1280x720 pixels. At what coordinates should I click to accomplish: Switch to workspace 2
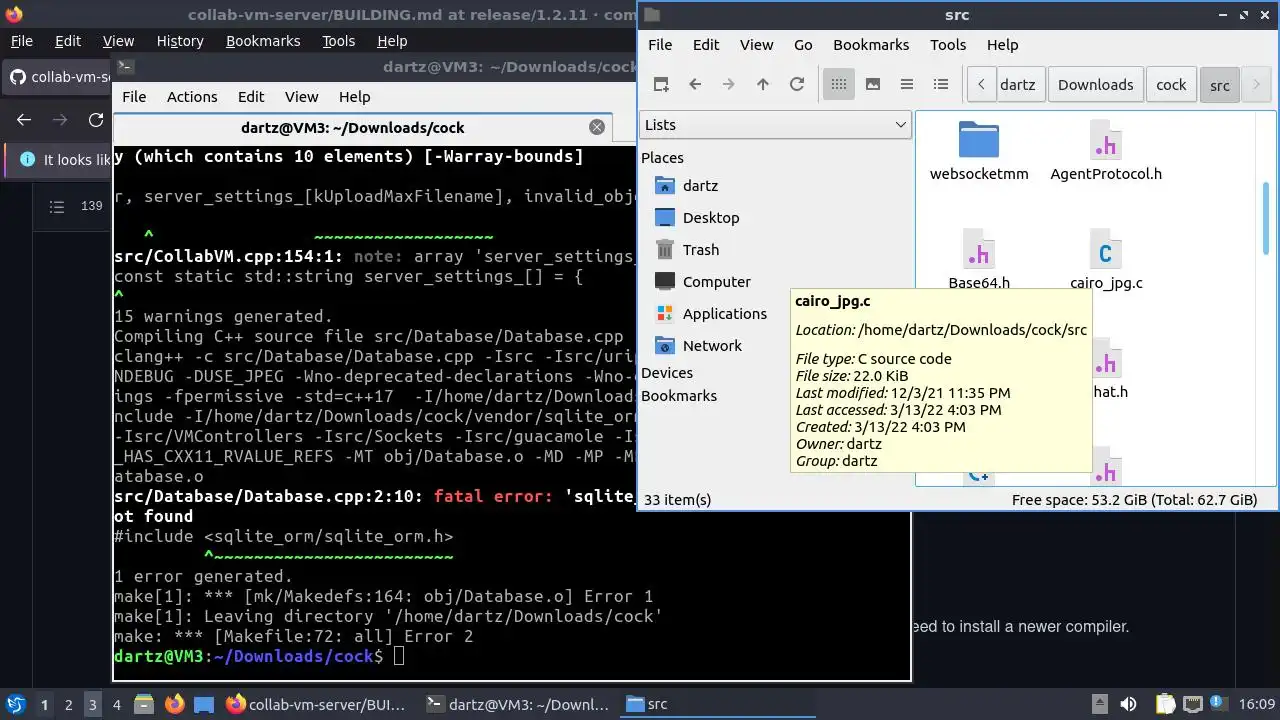(68, 704)
